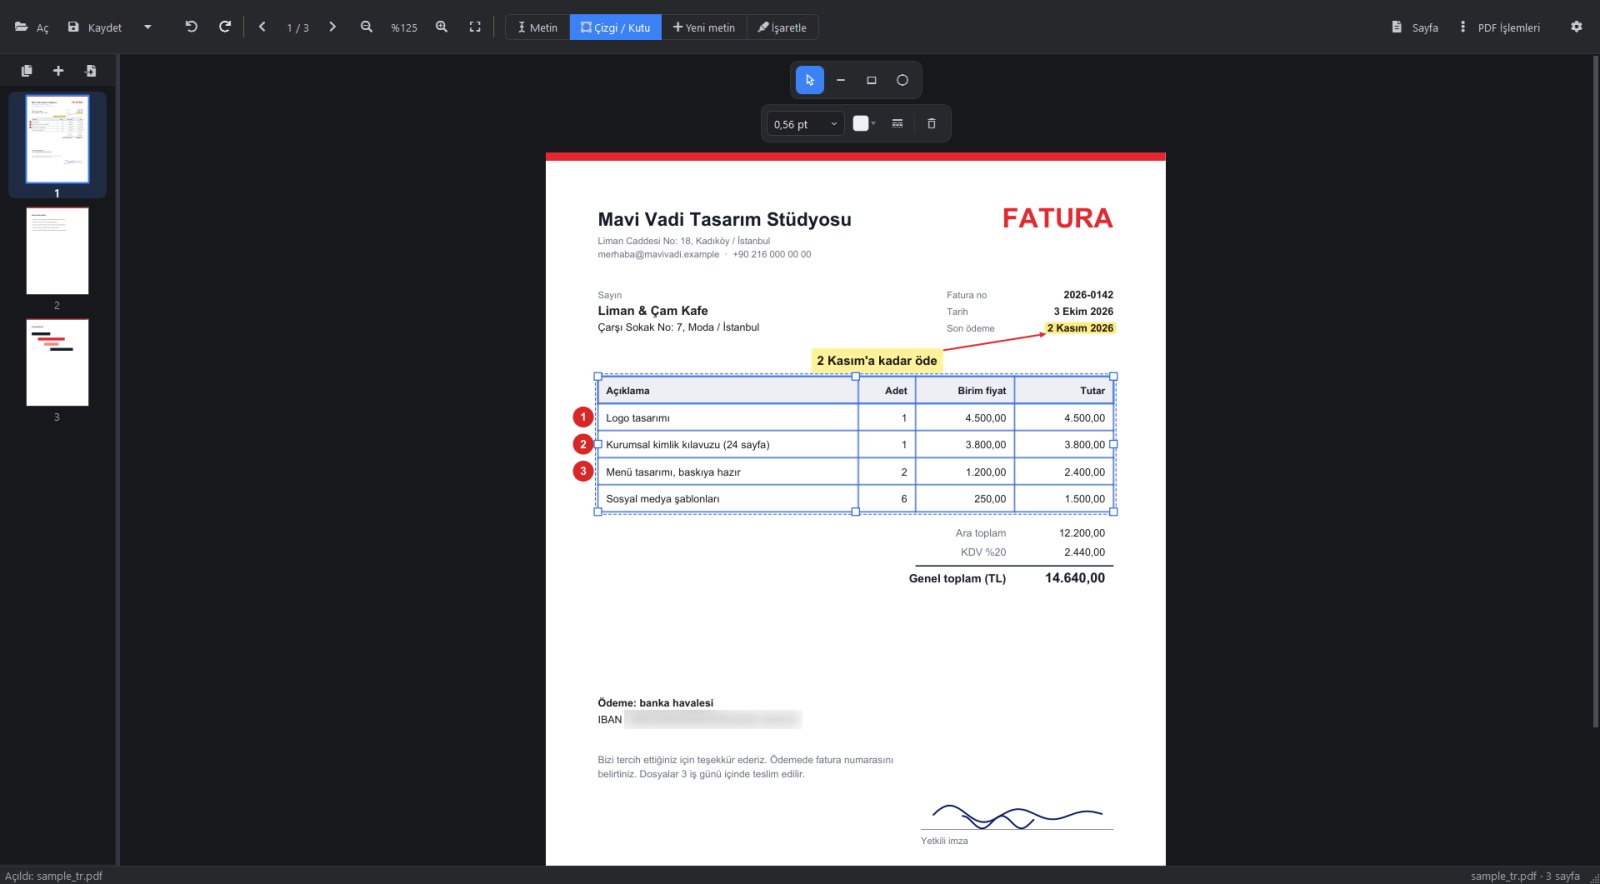Image resolution: width=1600 pixels, height=884 pixels.
Task: Open the color swatch dropdown arrow
Action: 874,124
